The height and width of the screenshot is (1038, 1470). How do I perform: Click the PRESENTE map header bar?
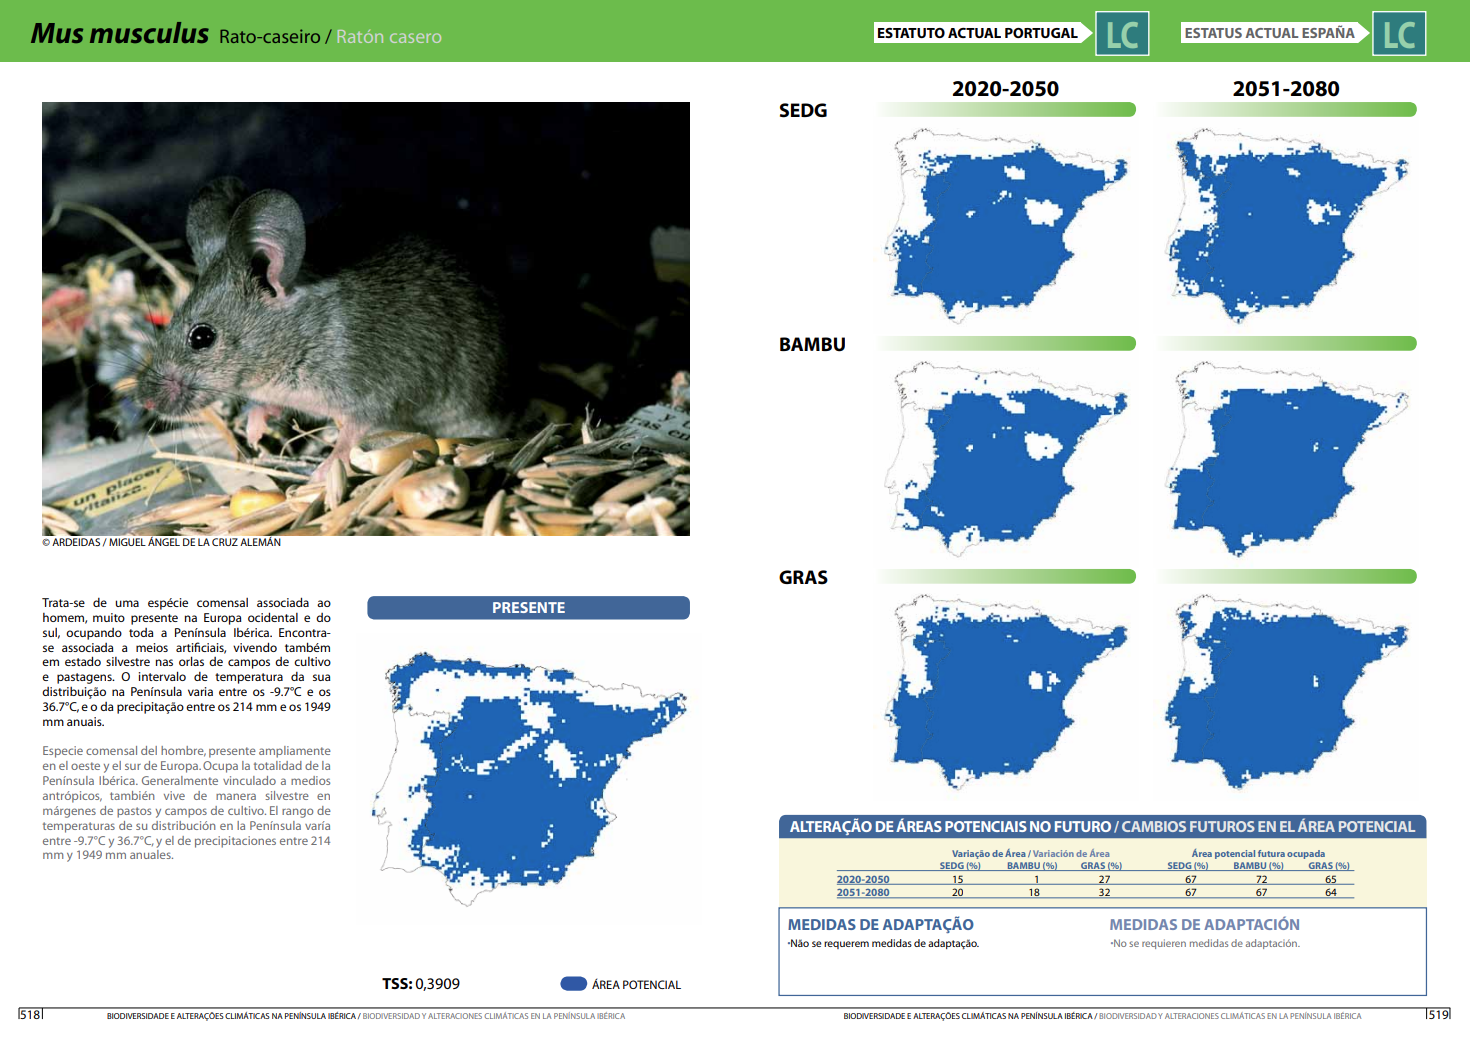[528, 608]
